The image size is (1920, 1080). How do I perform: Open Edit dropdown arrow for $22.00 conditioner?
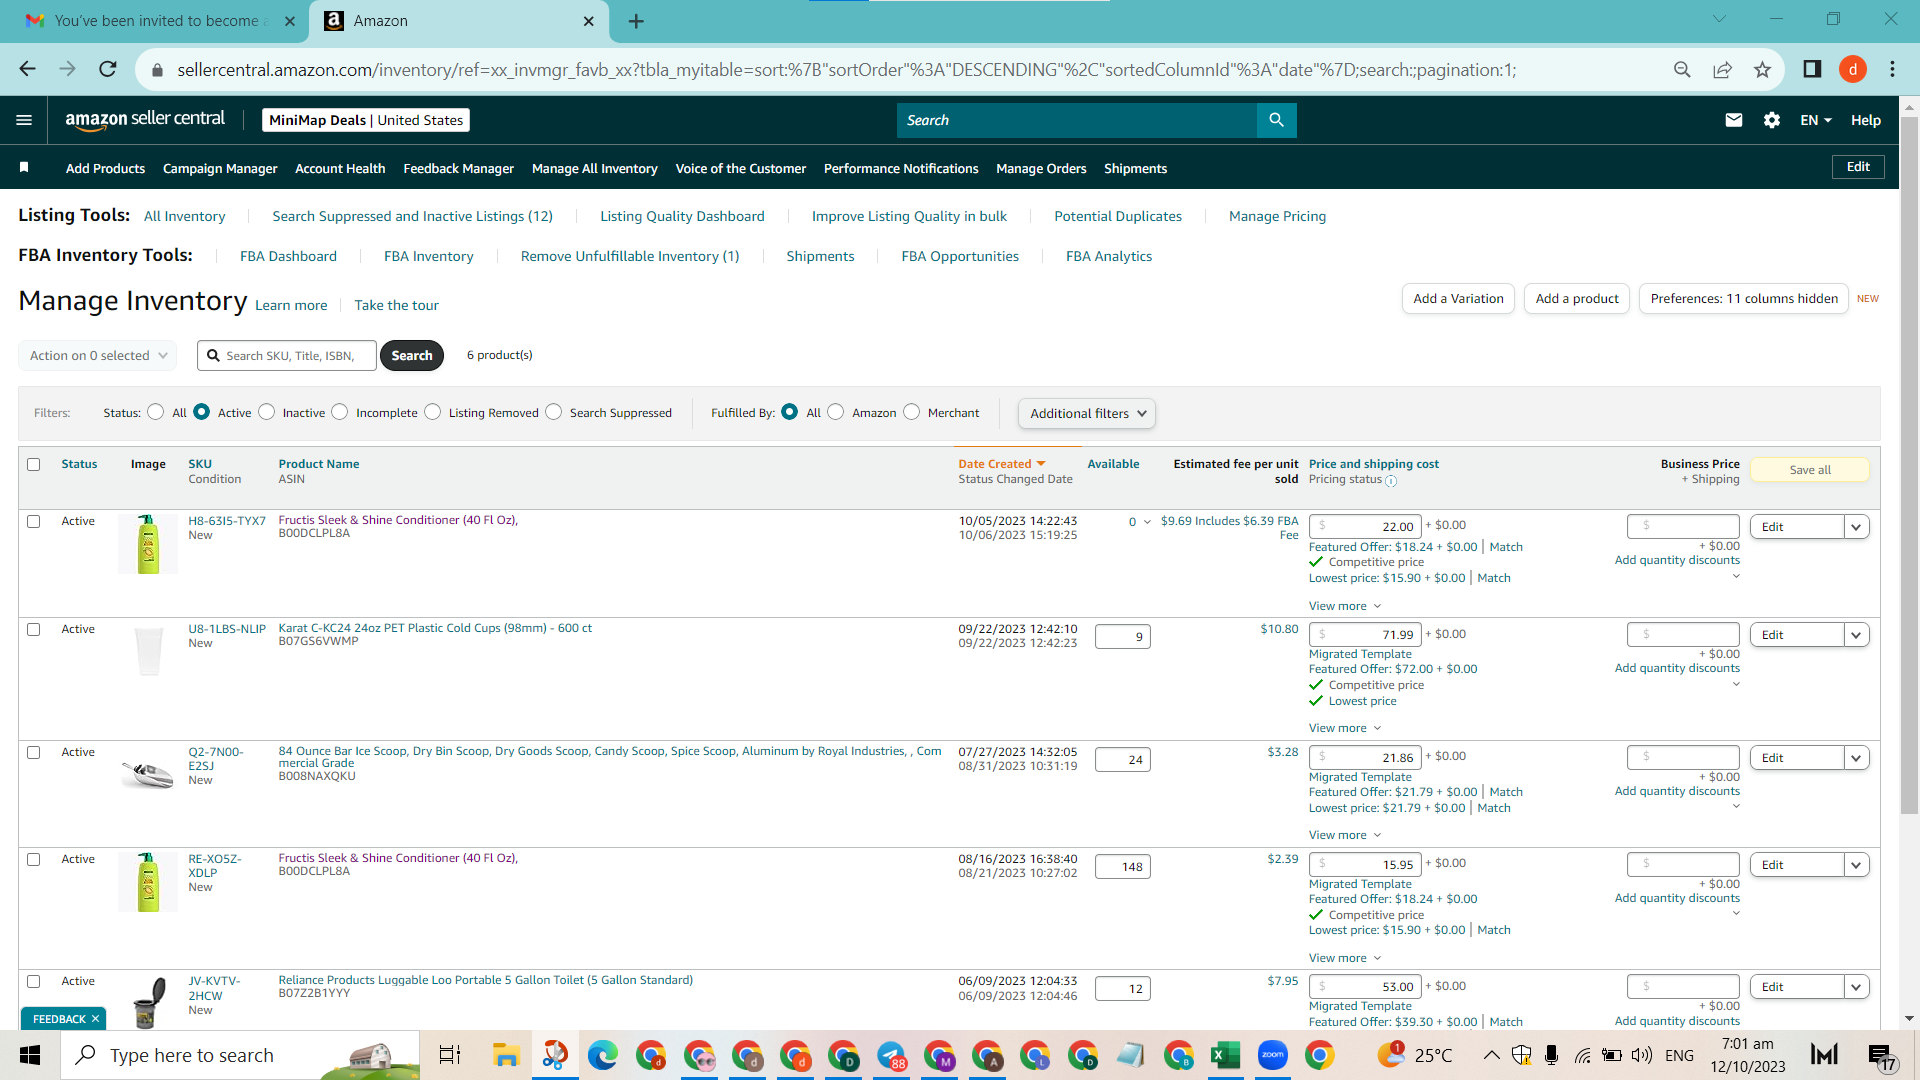[x=1857, y=527]
